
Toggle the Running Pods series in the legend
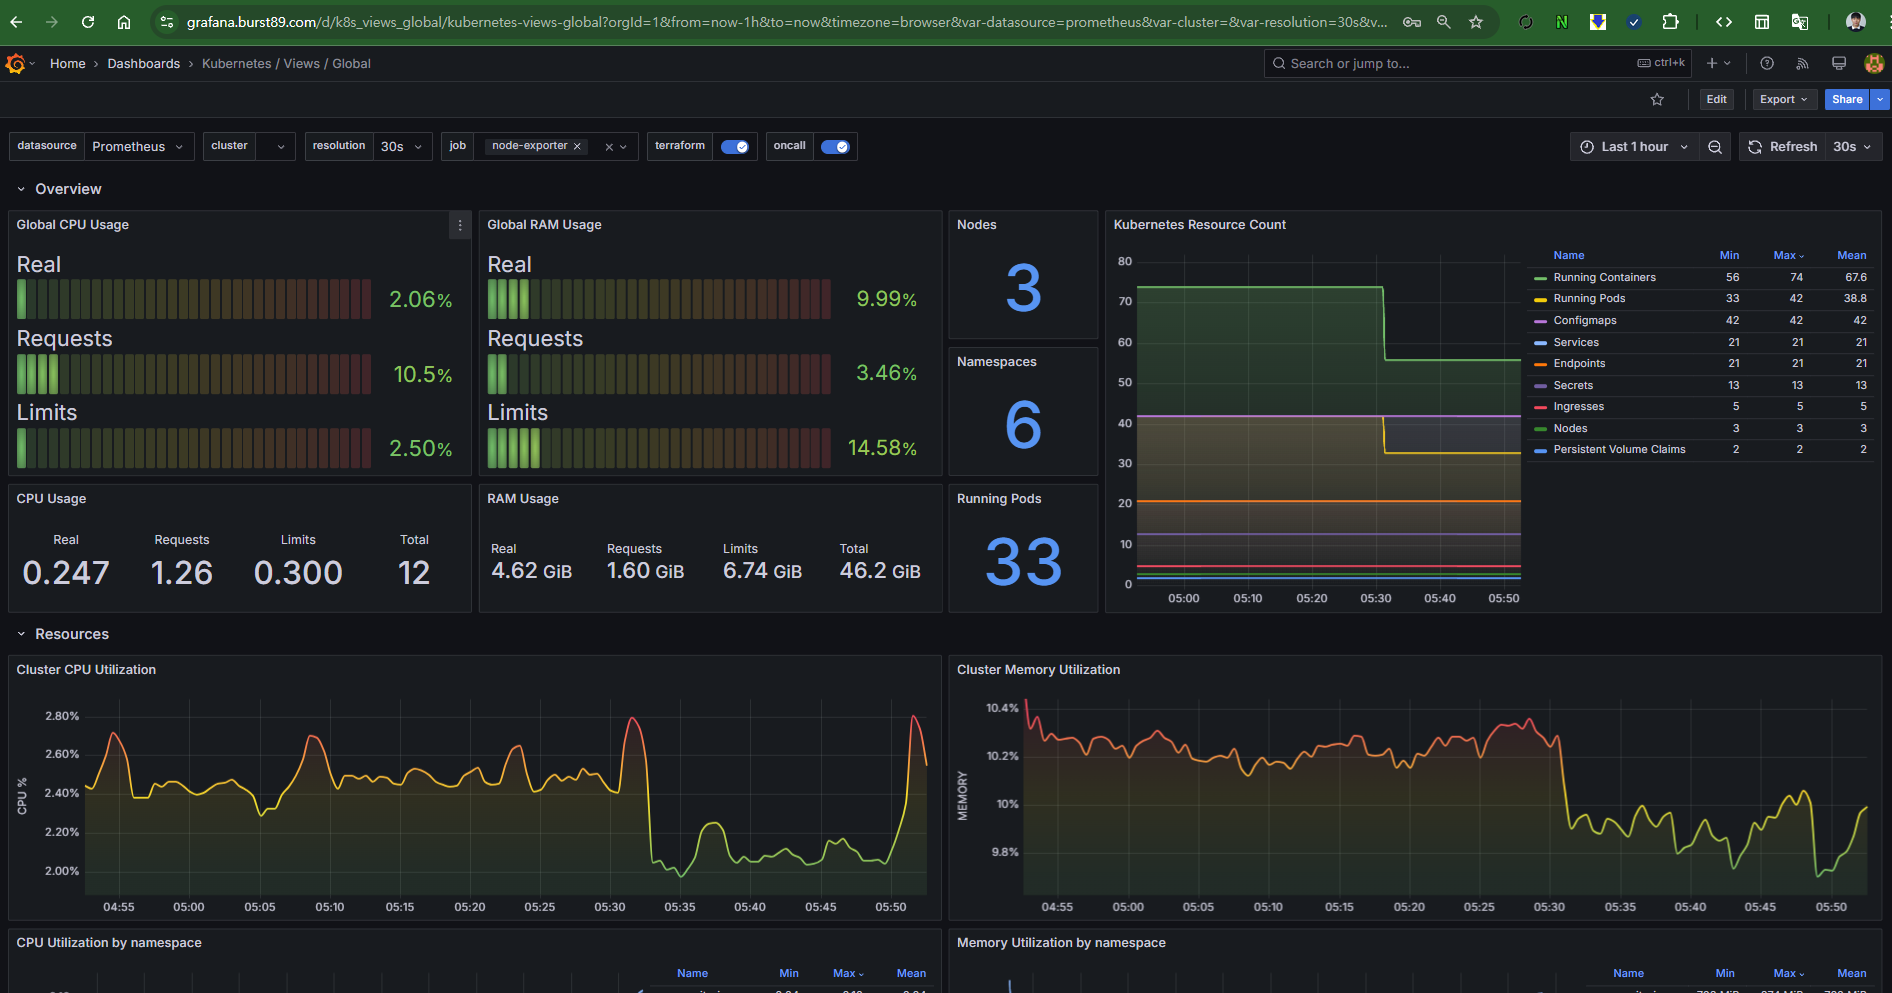pos(1589,298)
